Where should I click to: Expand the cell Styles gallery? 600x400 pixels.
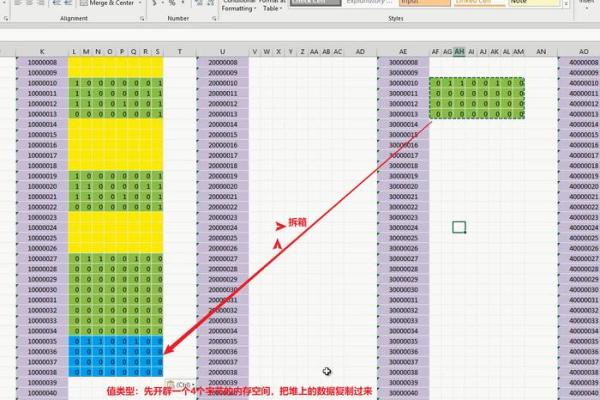(566, 4)
